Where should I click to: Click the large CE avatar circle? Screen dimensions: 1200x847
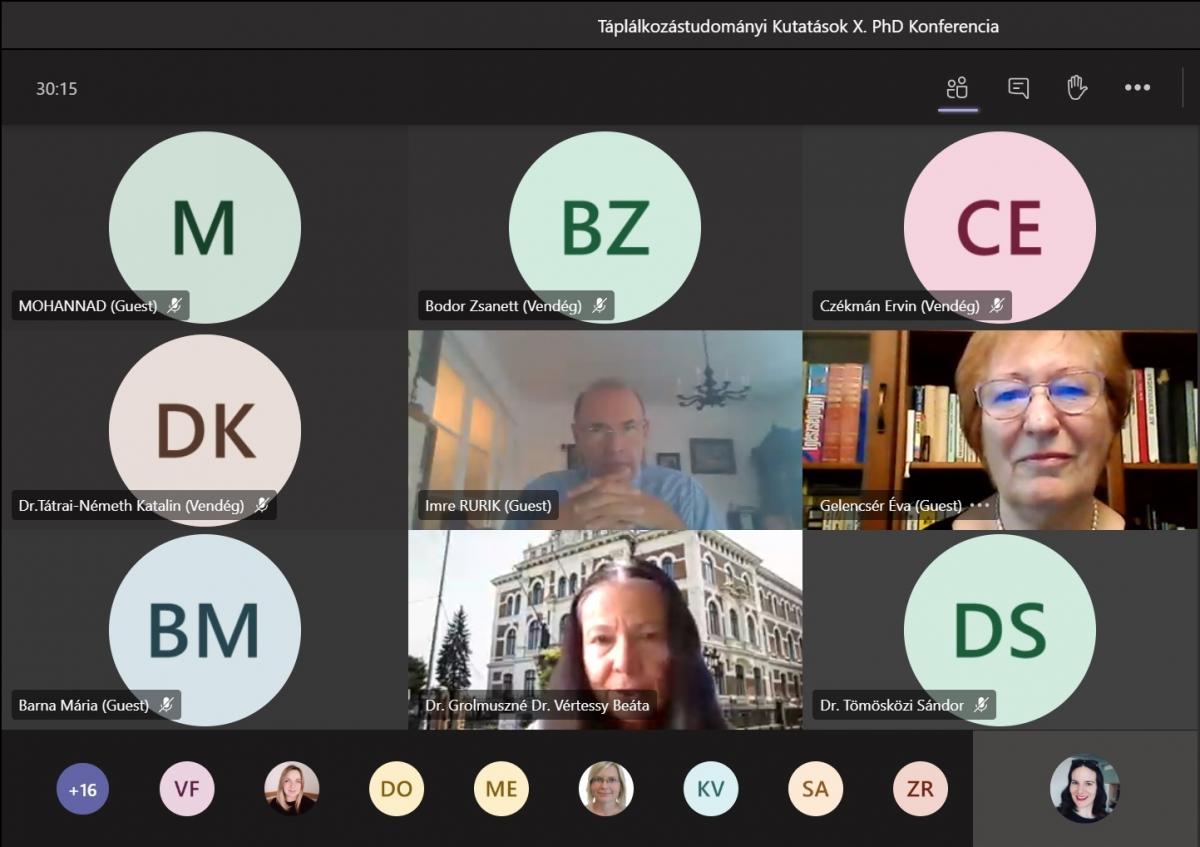1000,227
